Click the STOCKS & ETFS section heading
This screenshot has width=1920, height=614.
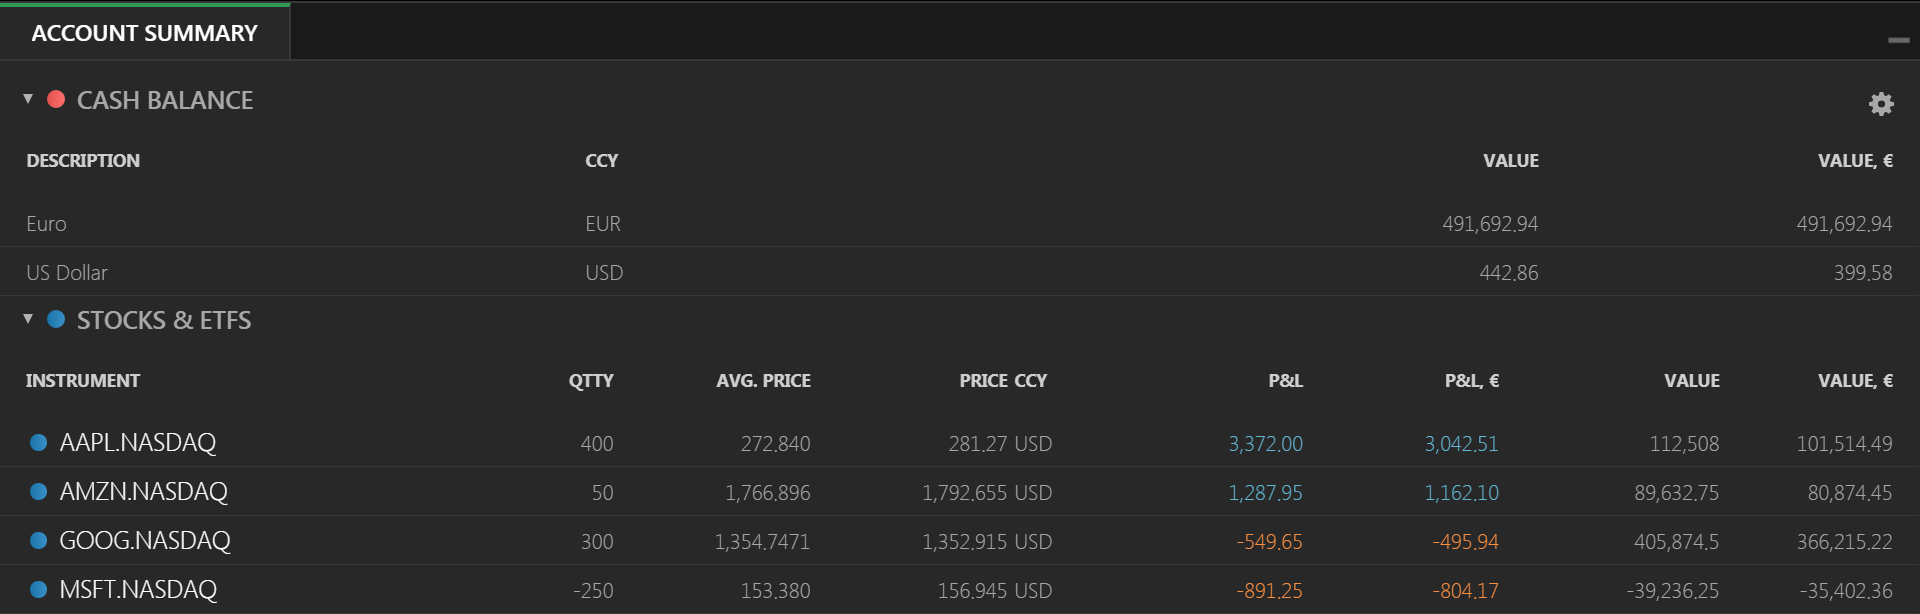point(164,320)
